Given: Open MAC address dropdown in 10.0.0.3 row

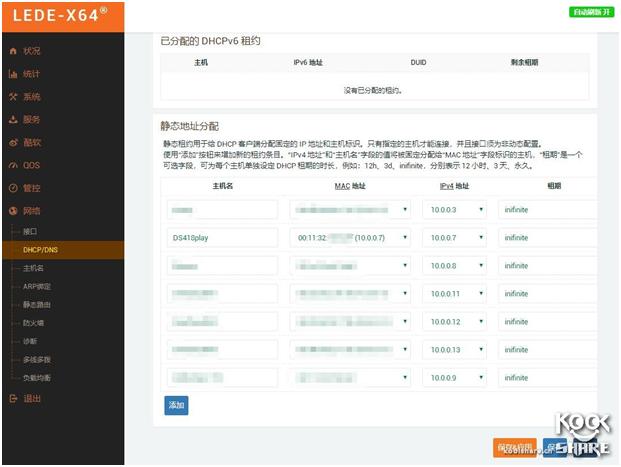Looking at the screenshot, I should (x=350, y=210).
